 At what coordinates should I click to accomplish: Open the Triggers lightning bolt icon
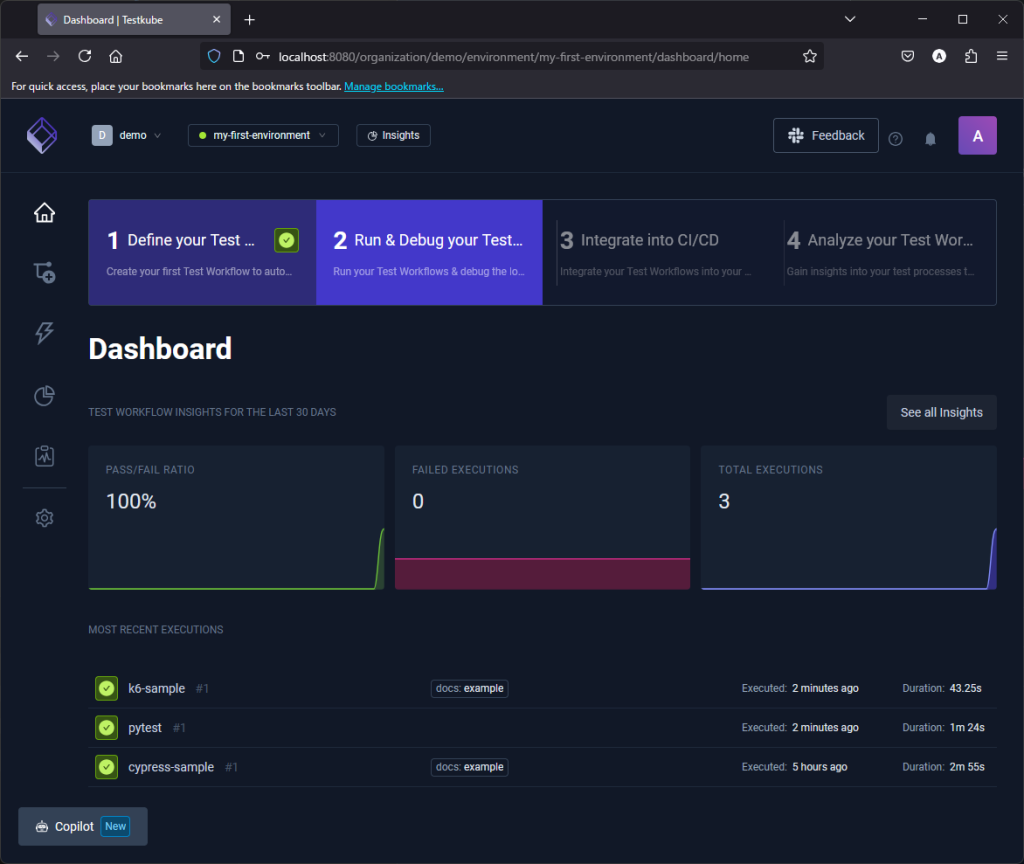44,333
